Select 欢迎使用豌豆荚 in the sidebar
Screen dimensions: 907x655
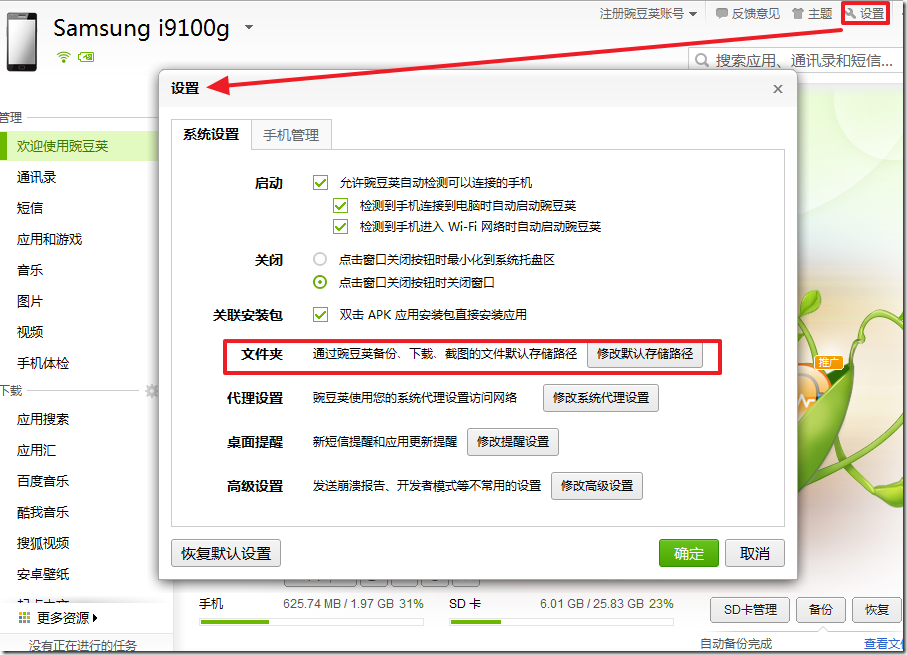point(79,146)
